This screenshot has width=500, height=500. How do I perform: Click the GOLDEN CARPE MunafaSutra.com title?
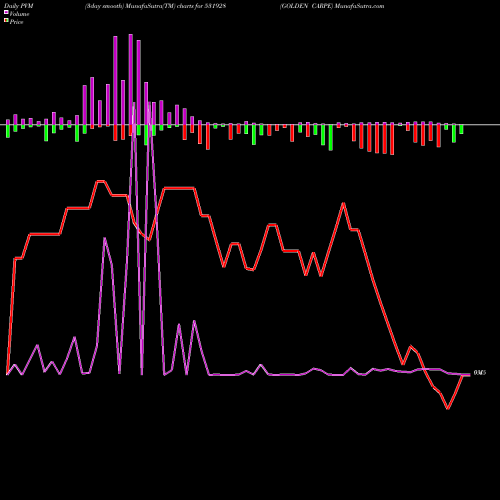pos(332,6)
